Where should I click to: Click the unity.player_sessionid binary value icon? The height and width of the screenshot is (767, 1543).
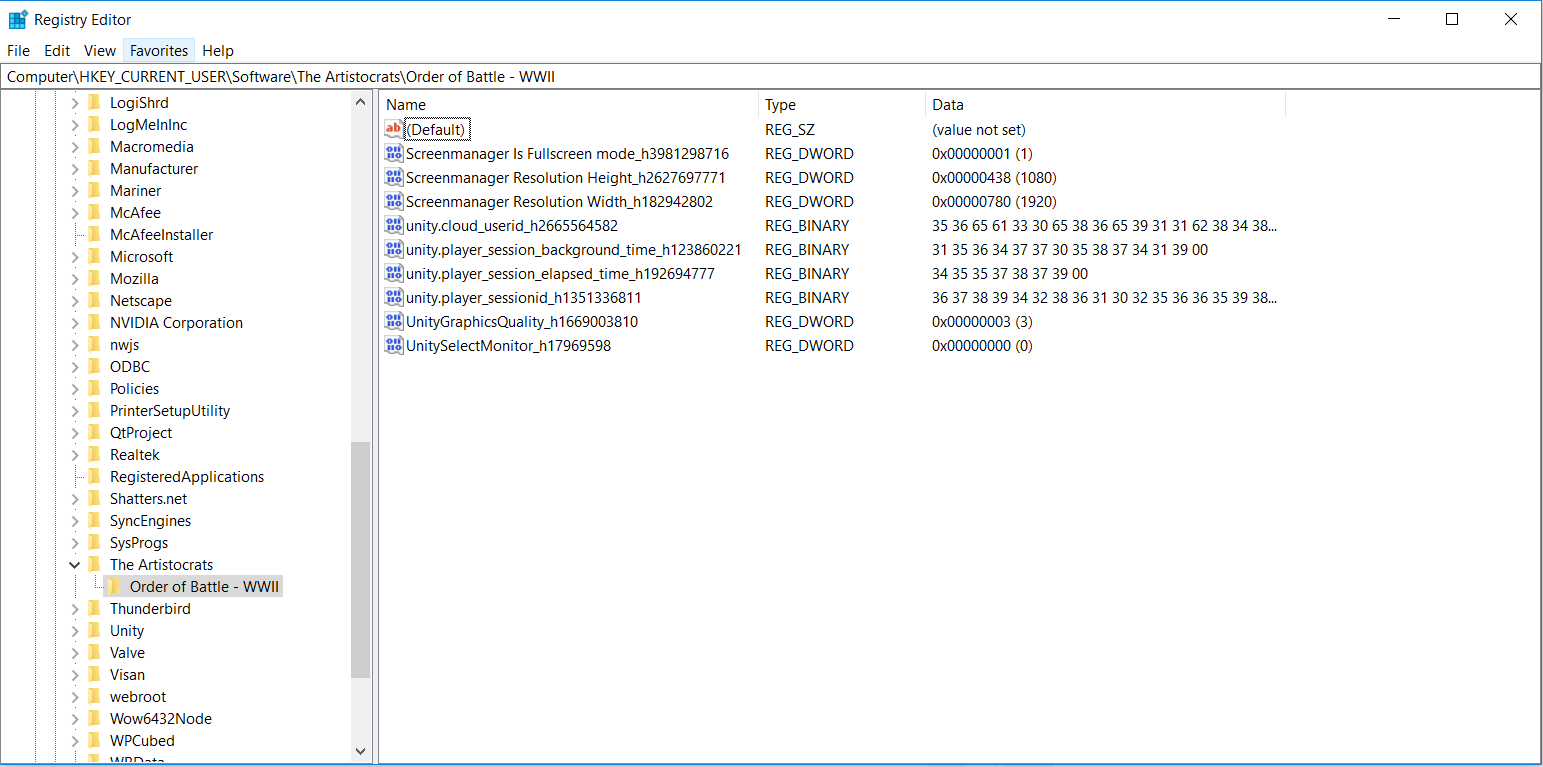(393, 297)
